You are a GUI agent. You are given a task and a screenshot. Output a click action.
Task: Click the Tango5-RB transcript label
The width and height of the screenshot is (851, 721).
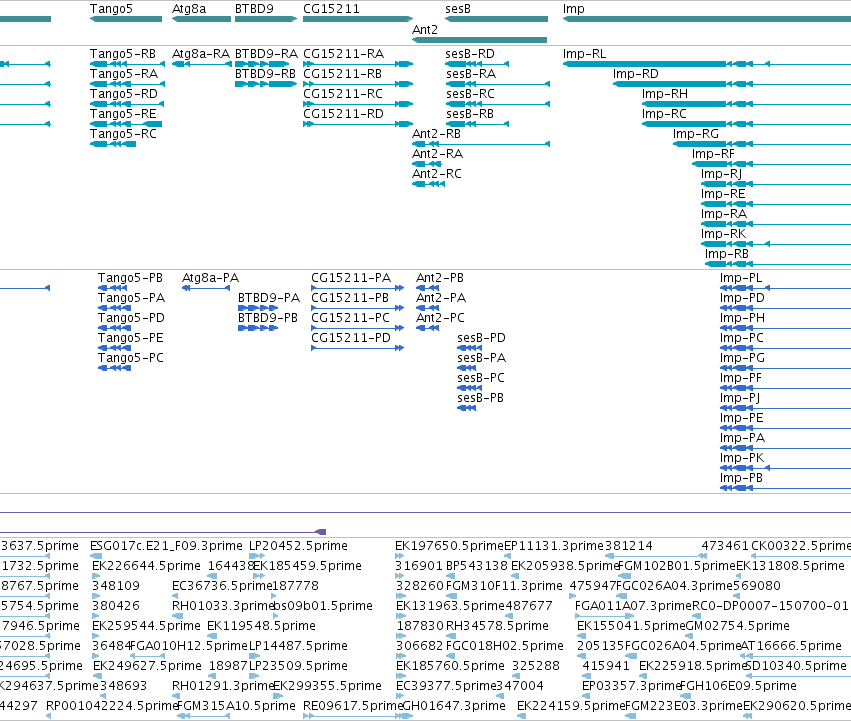pos(123,54)
